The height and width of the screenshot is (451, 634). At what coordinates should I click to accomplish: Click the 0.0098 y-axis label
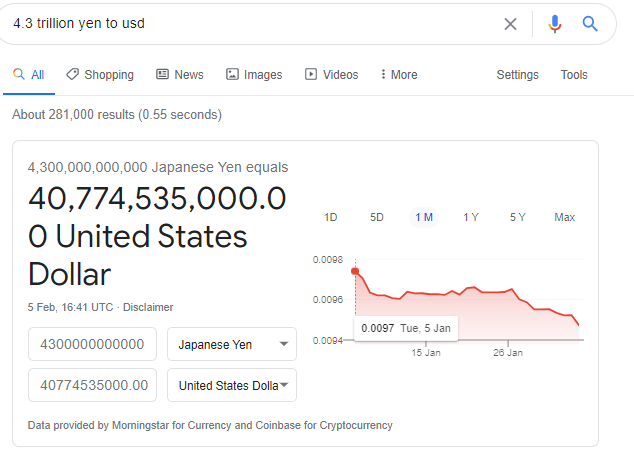tap(328, 260)
